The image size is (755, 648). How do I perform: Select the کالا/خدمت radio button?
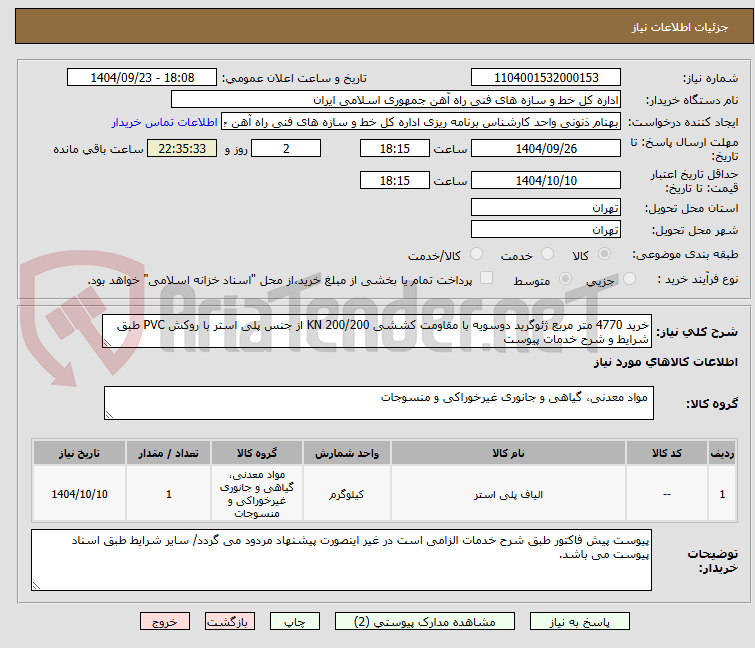[x=476, y=254]
